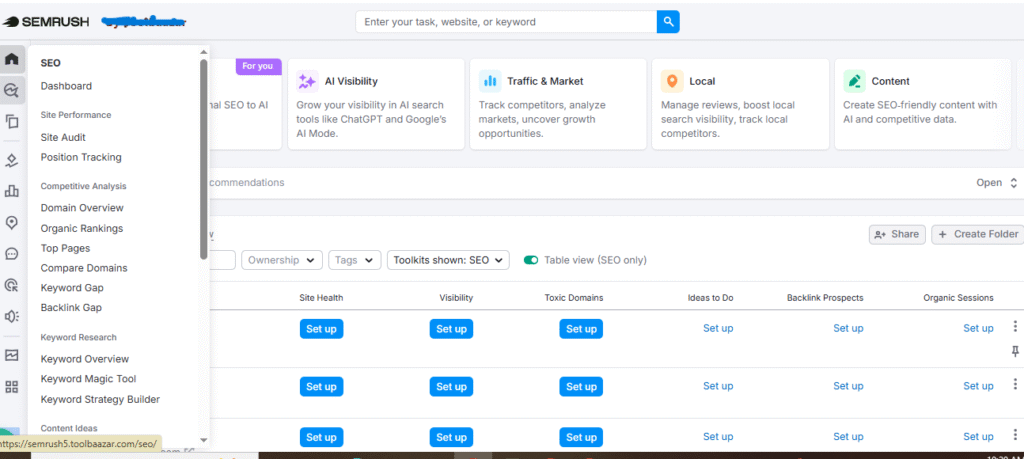This screenshot has width=1024, height=459.
Task: Open Keyword Strategy Builder
Action: 100,399
